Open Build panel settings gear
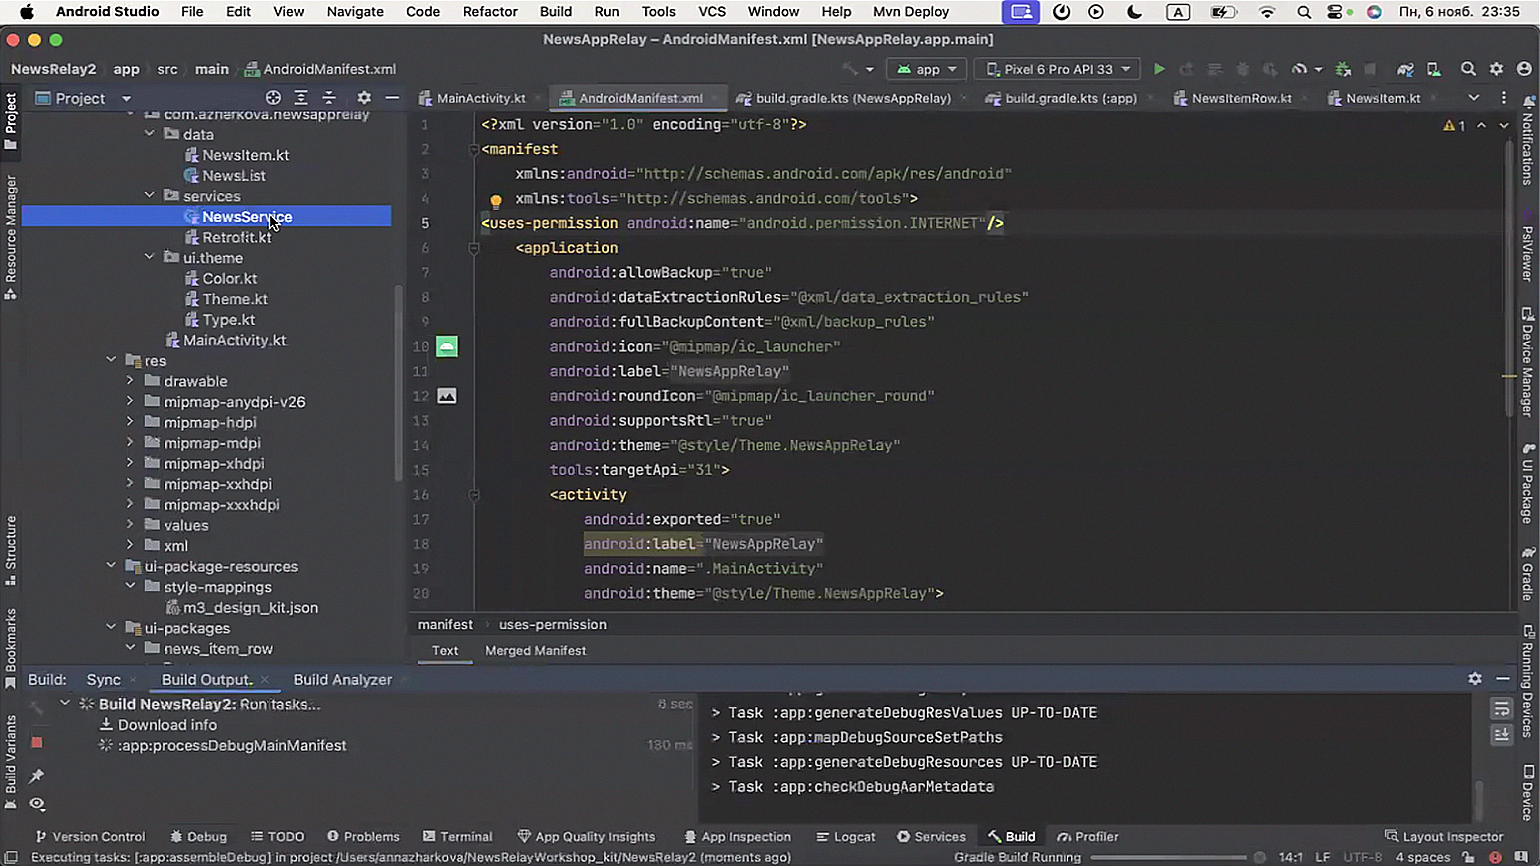This screenshot has width=1540, height=866. (x=1475, y=678)
